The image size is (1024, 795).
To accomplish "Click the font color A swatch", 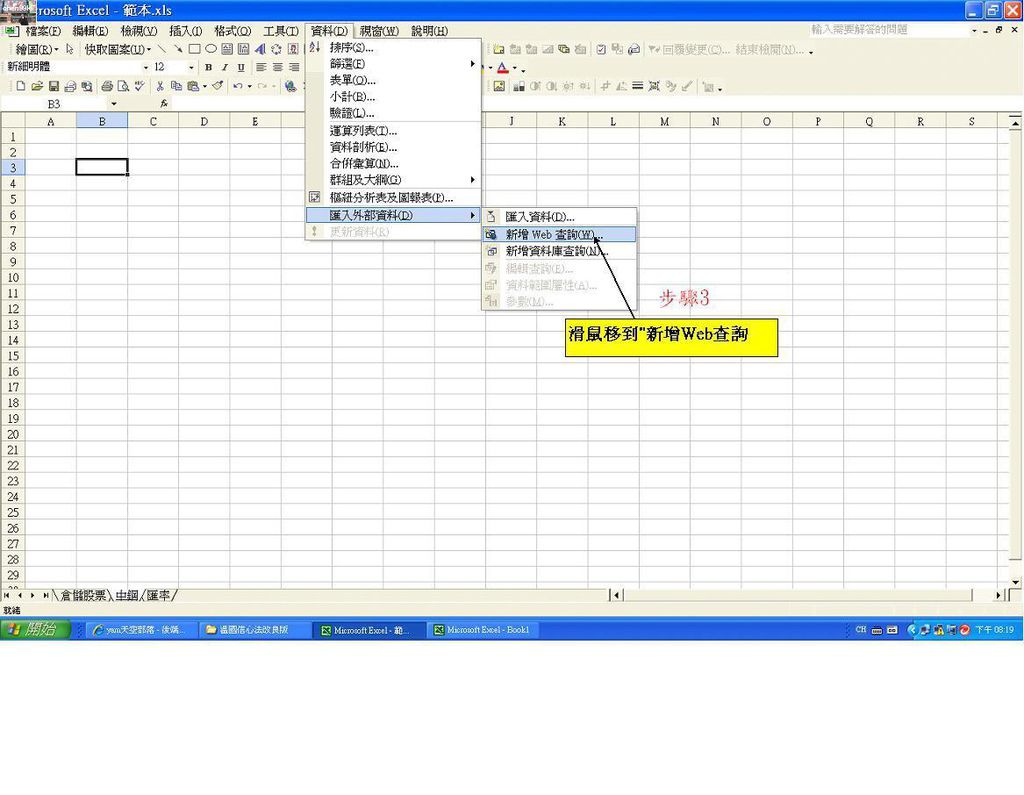I will click(502, 68).
